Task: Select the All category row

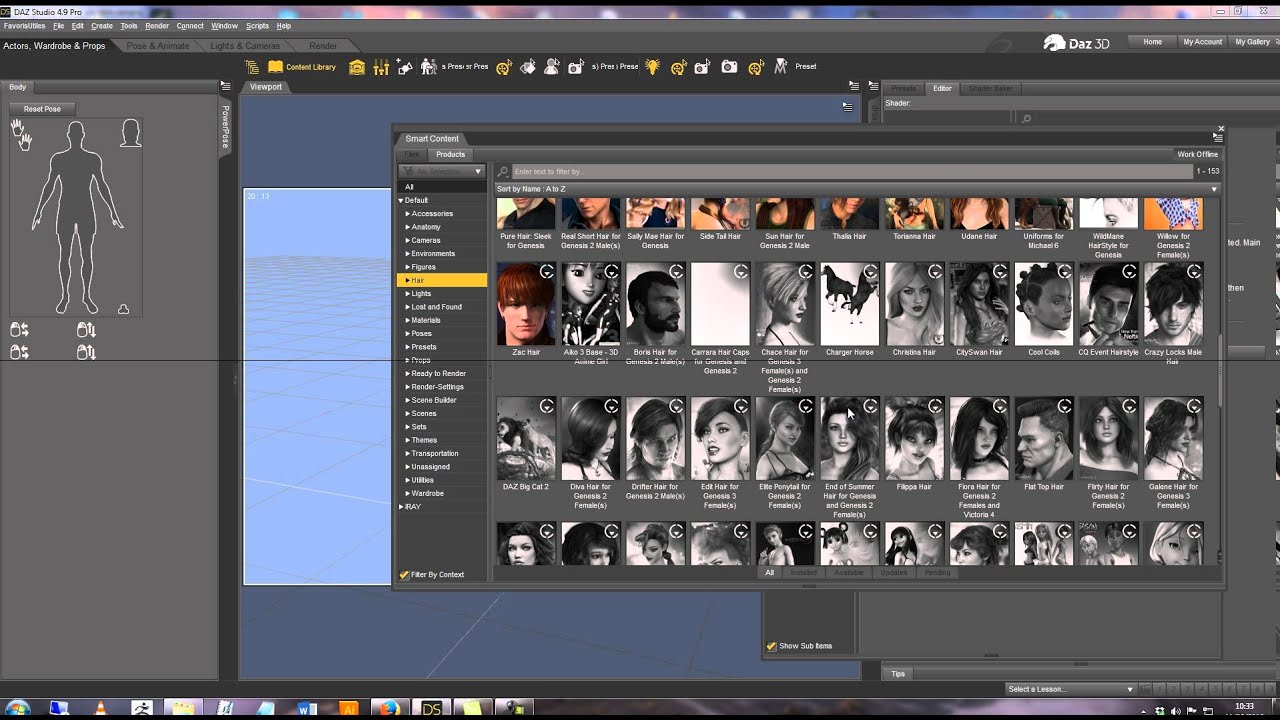Action: (x=441, y=187)
